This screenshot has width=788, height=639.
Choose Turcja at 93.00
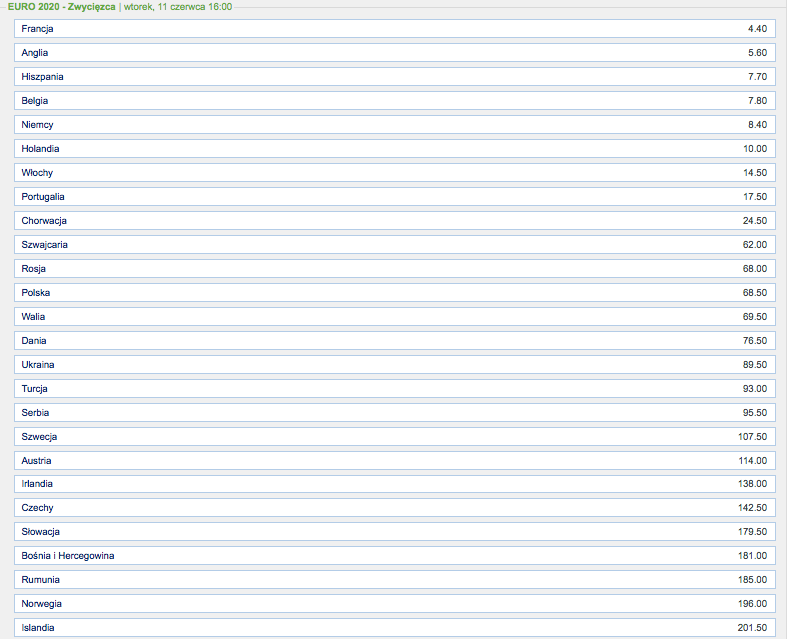[394, 389]
